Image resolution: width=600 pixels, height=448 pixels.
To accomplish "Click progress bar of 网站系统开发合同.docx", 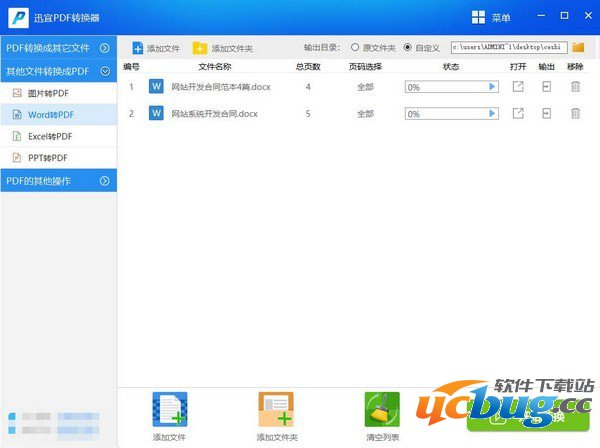I will click(x=452, y=114).
